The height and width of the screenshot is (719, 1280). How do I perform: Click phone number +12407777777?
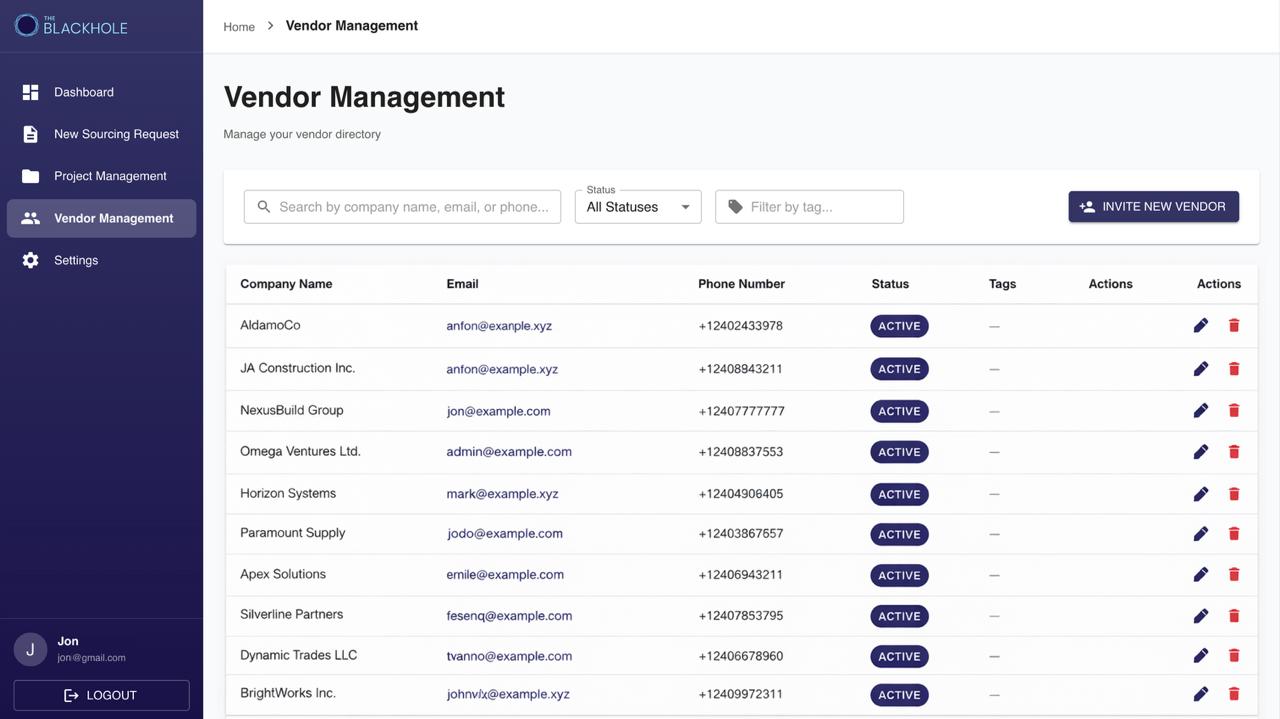pyautogui.click(x=741, y=411)
